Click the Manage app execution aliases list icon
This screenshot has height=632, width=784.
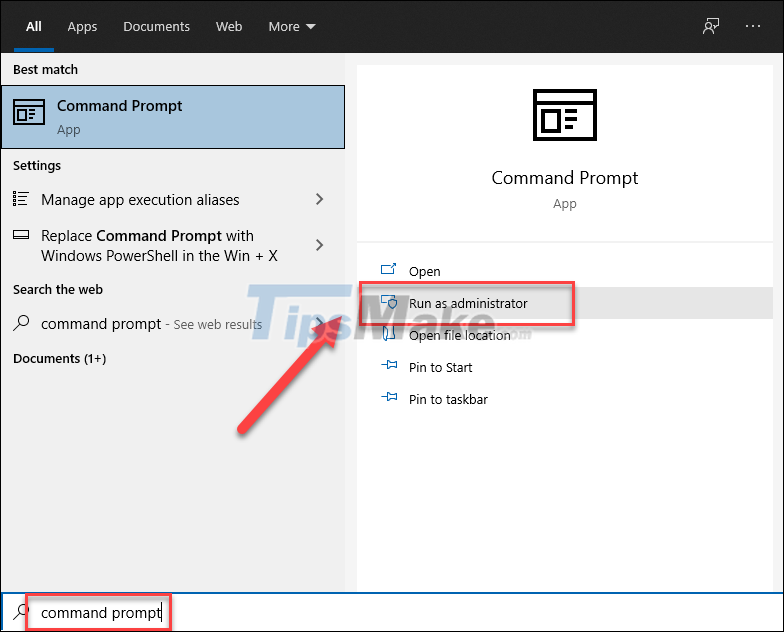pyautogui.click(x=20, y=199)
